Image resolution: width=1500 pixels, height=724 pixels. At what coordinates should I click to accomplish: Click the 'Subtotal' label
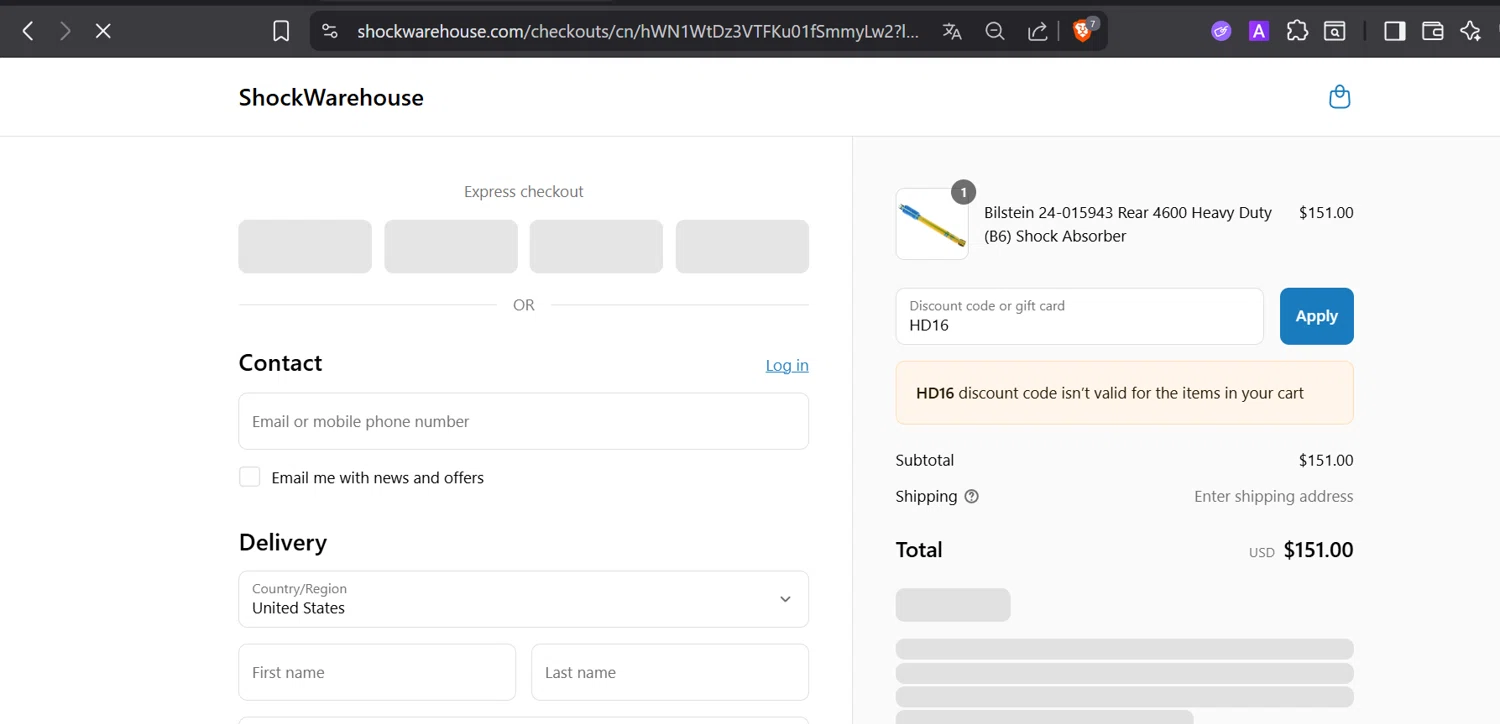coord(925,460)
